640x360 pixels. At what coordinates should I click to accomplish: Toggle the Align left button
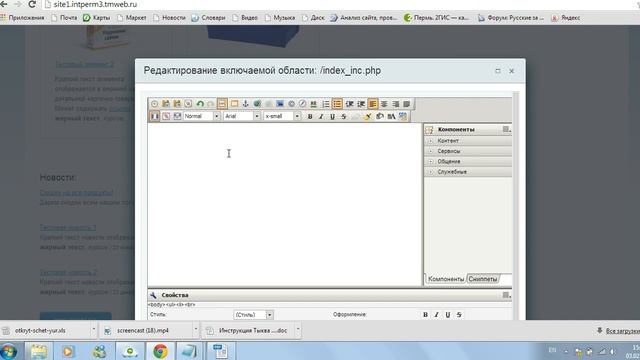[x=373, y=104]
